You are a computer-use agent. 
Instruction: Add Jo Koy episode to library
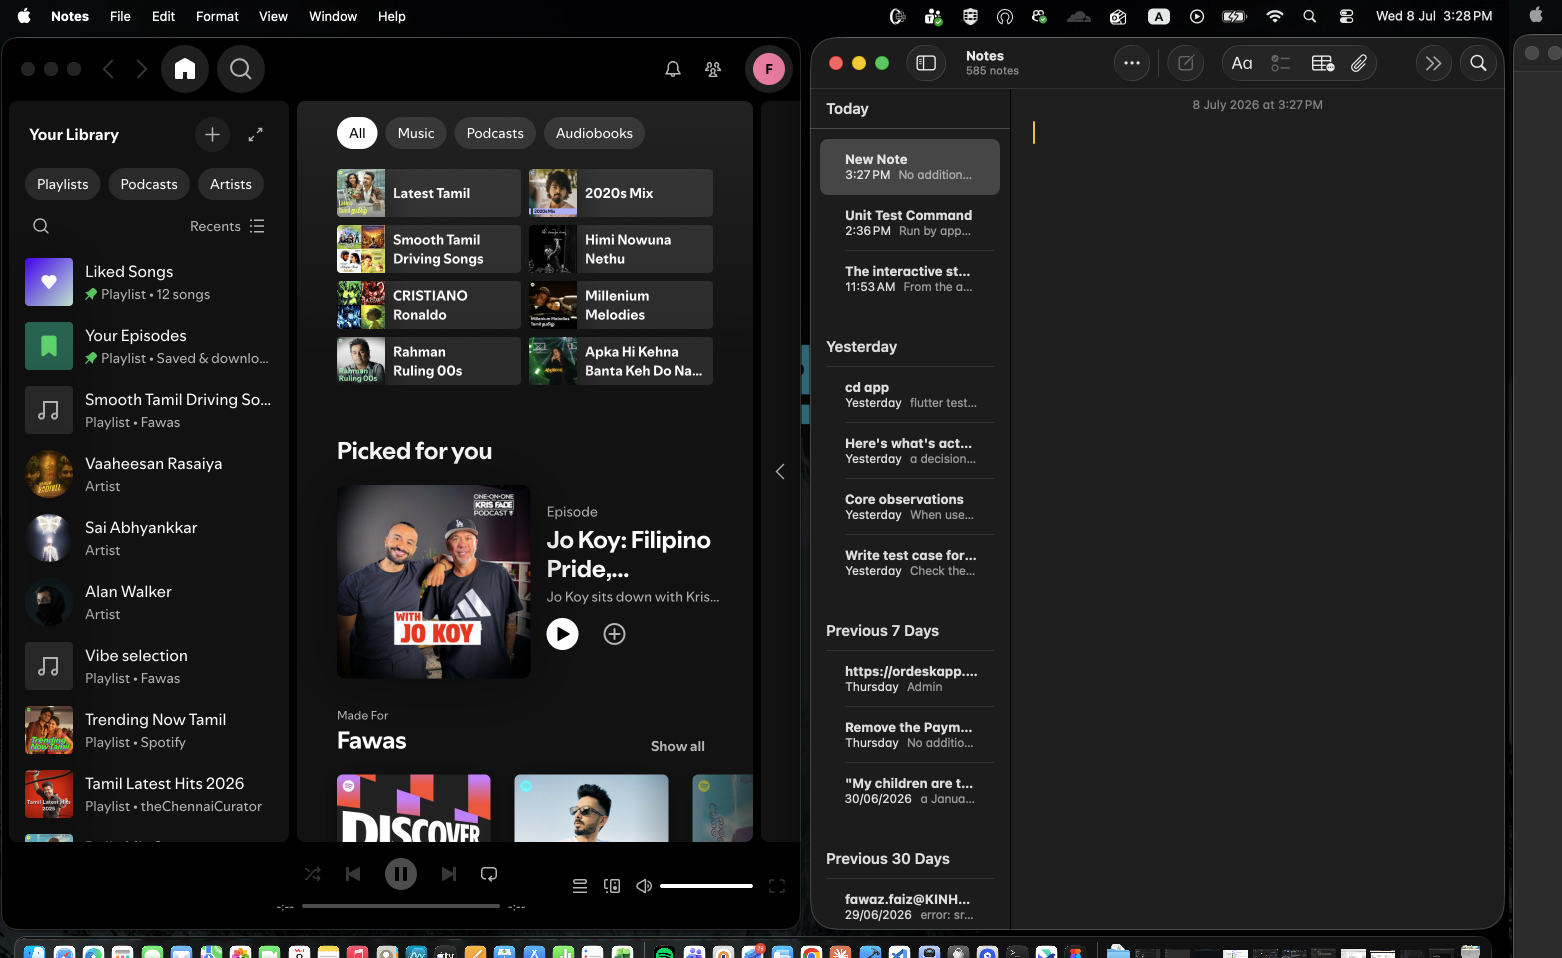pyautogui.click(x=614, y=634)
